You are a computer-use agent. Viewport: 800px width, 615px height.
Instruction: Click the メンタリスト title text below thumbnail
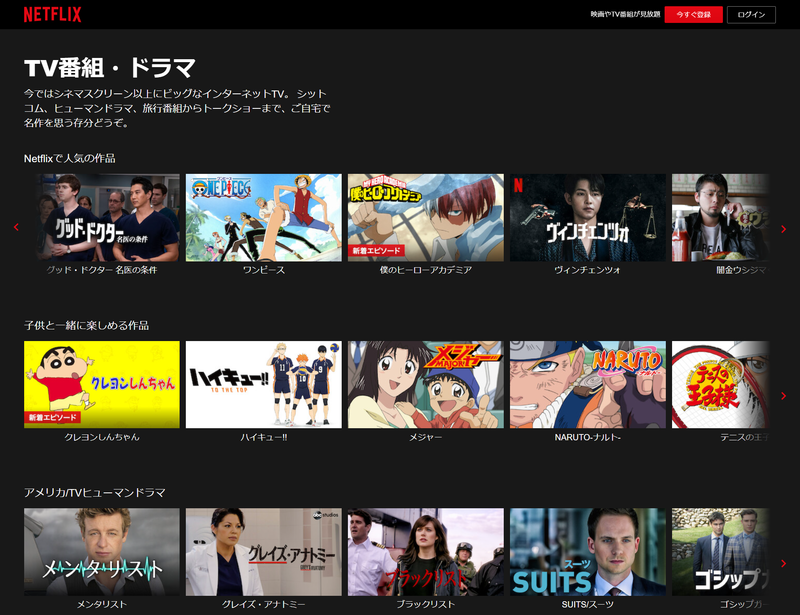click(x=102, y=604)
